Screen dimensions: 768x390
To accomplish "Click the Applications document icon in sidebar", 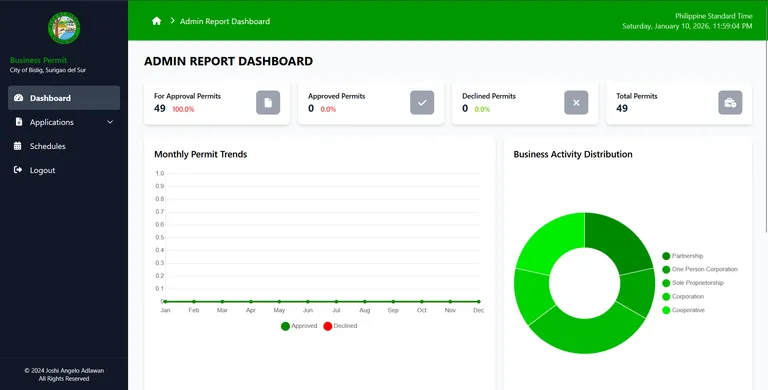I will point(19,122).
